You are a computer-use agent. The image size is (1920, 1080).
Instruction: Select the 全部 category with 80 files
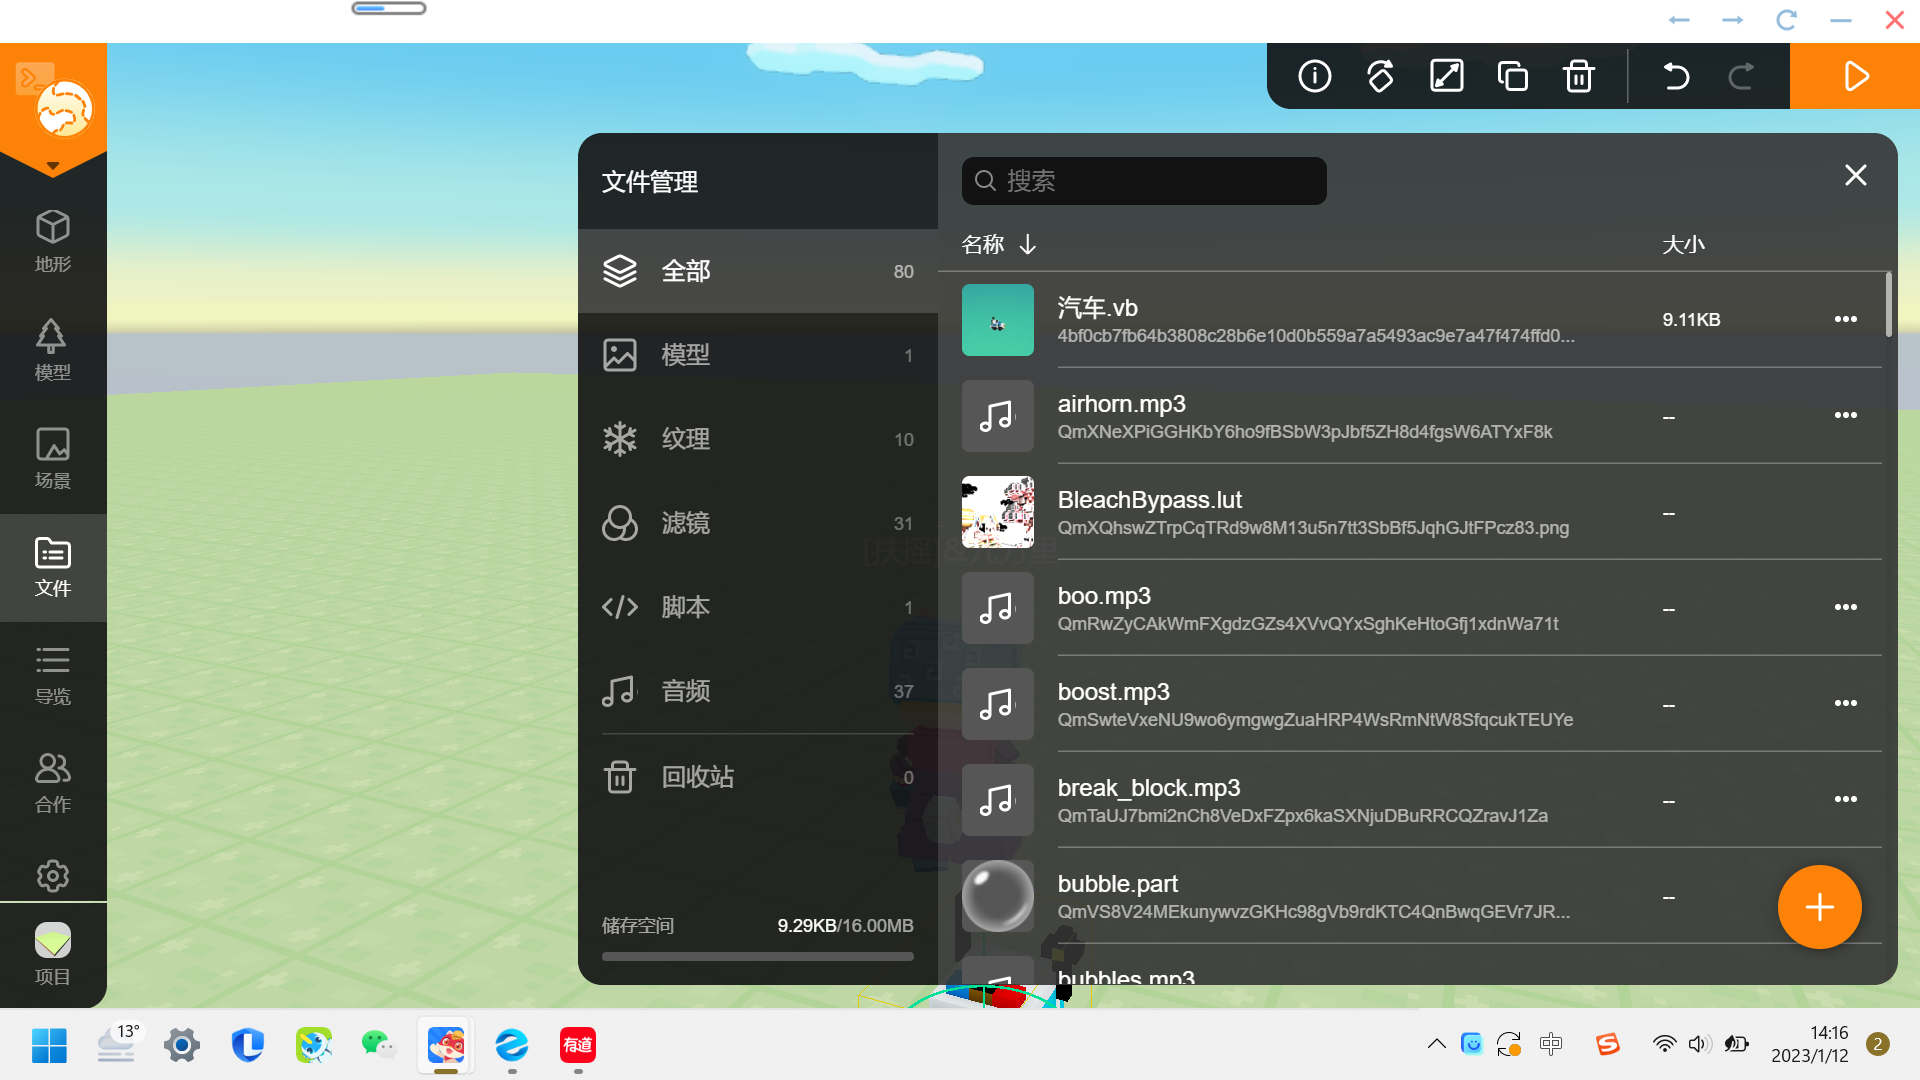tap(758, 271)
